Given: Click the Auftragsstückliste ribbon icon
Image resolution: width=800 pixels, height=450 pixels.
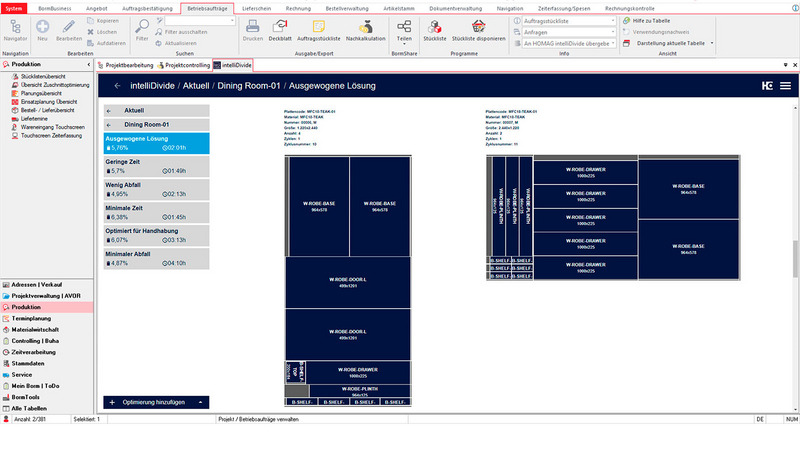Looking at the screenshot, I should click(x=319, y=28).
